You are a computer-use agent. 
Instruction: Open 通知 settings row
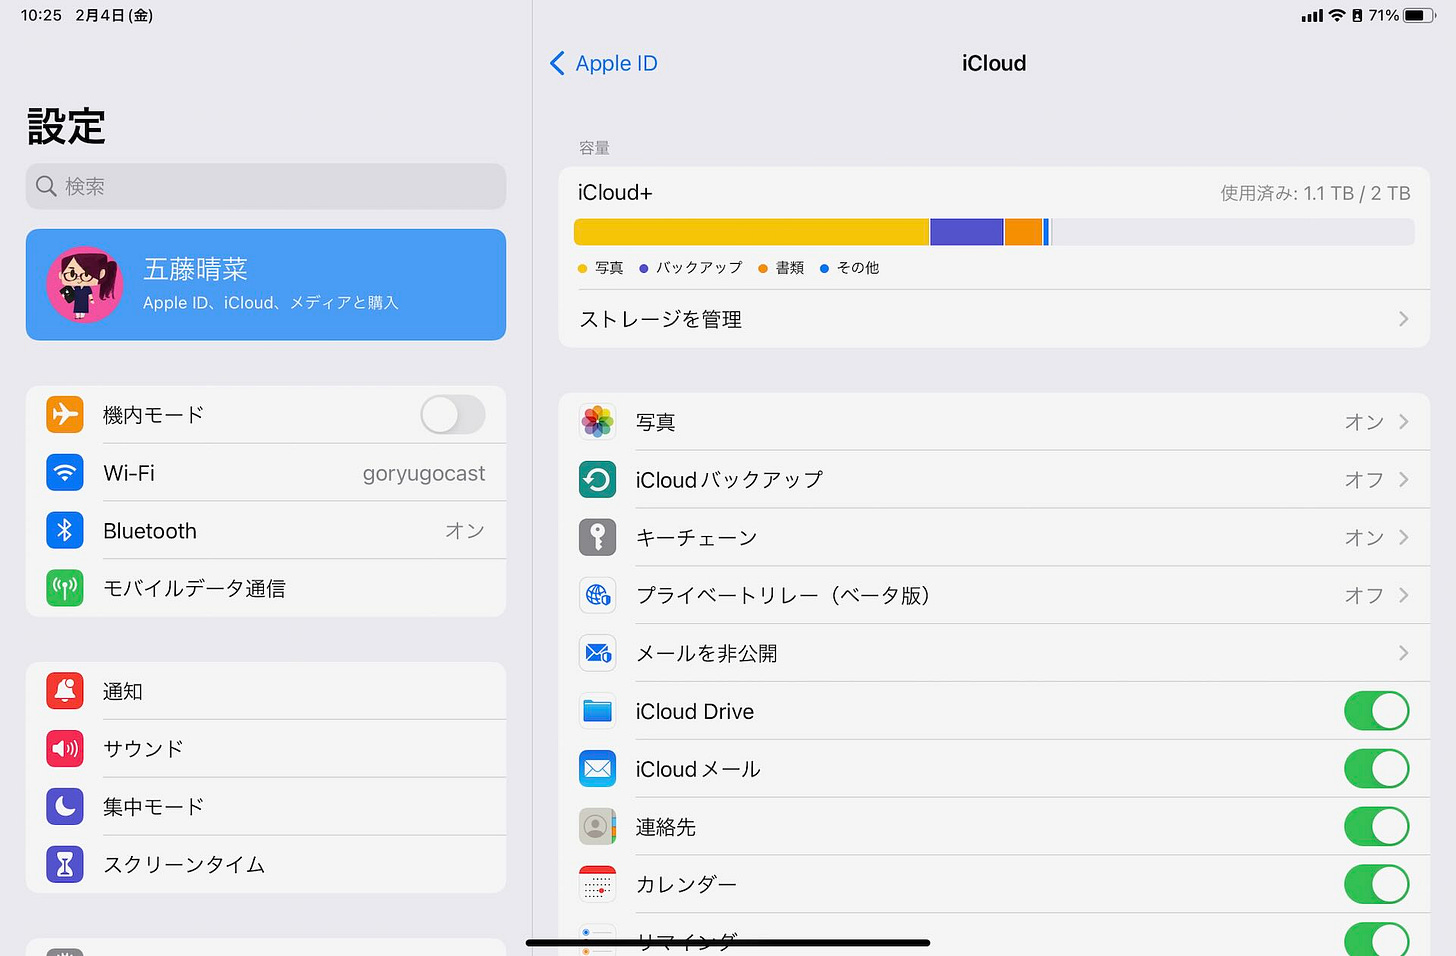tap(266, 691)
